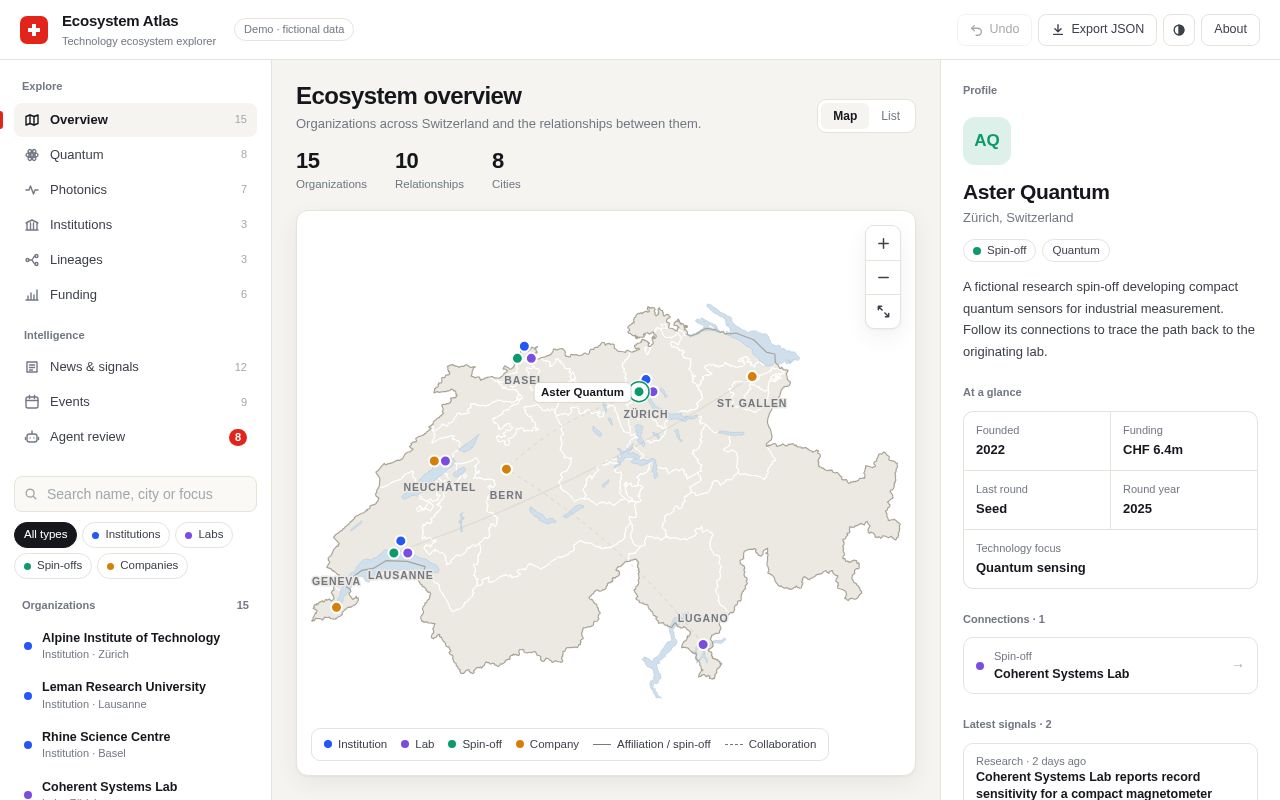Viewport: 1280px width, 800px height.
Task: Switch to the List view
Action: (890, 116)
